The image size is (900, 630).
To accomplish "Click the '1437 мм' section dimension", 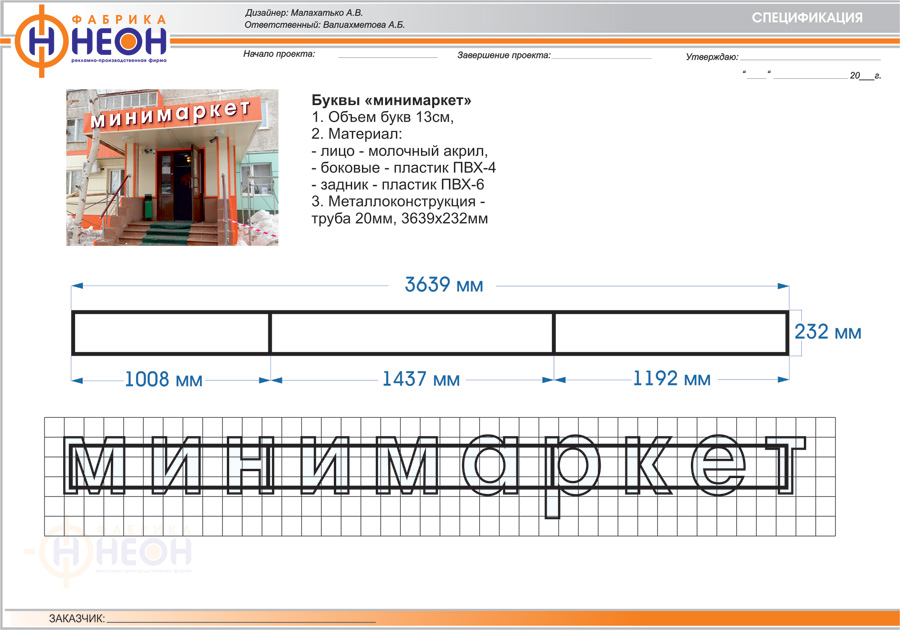I will [x=421, y=379].
